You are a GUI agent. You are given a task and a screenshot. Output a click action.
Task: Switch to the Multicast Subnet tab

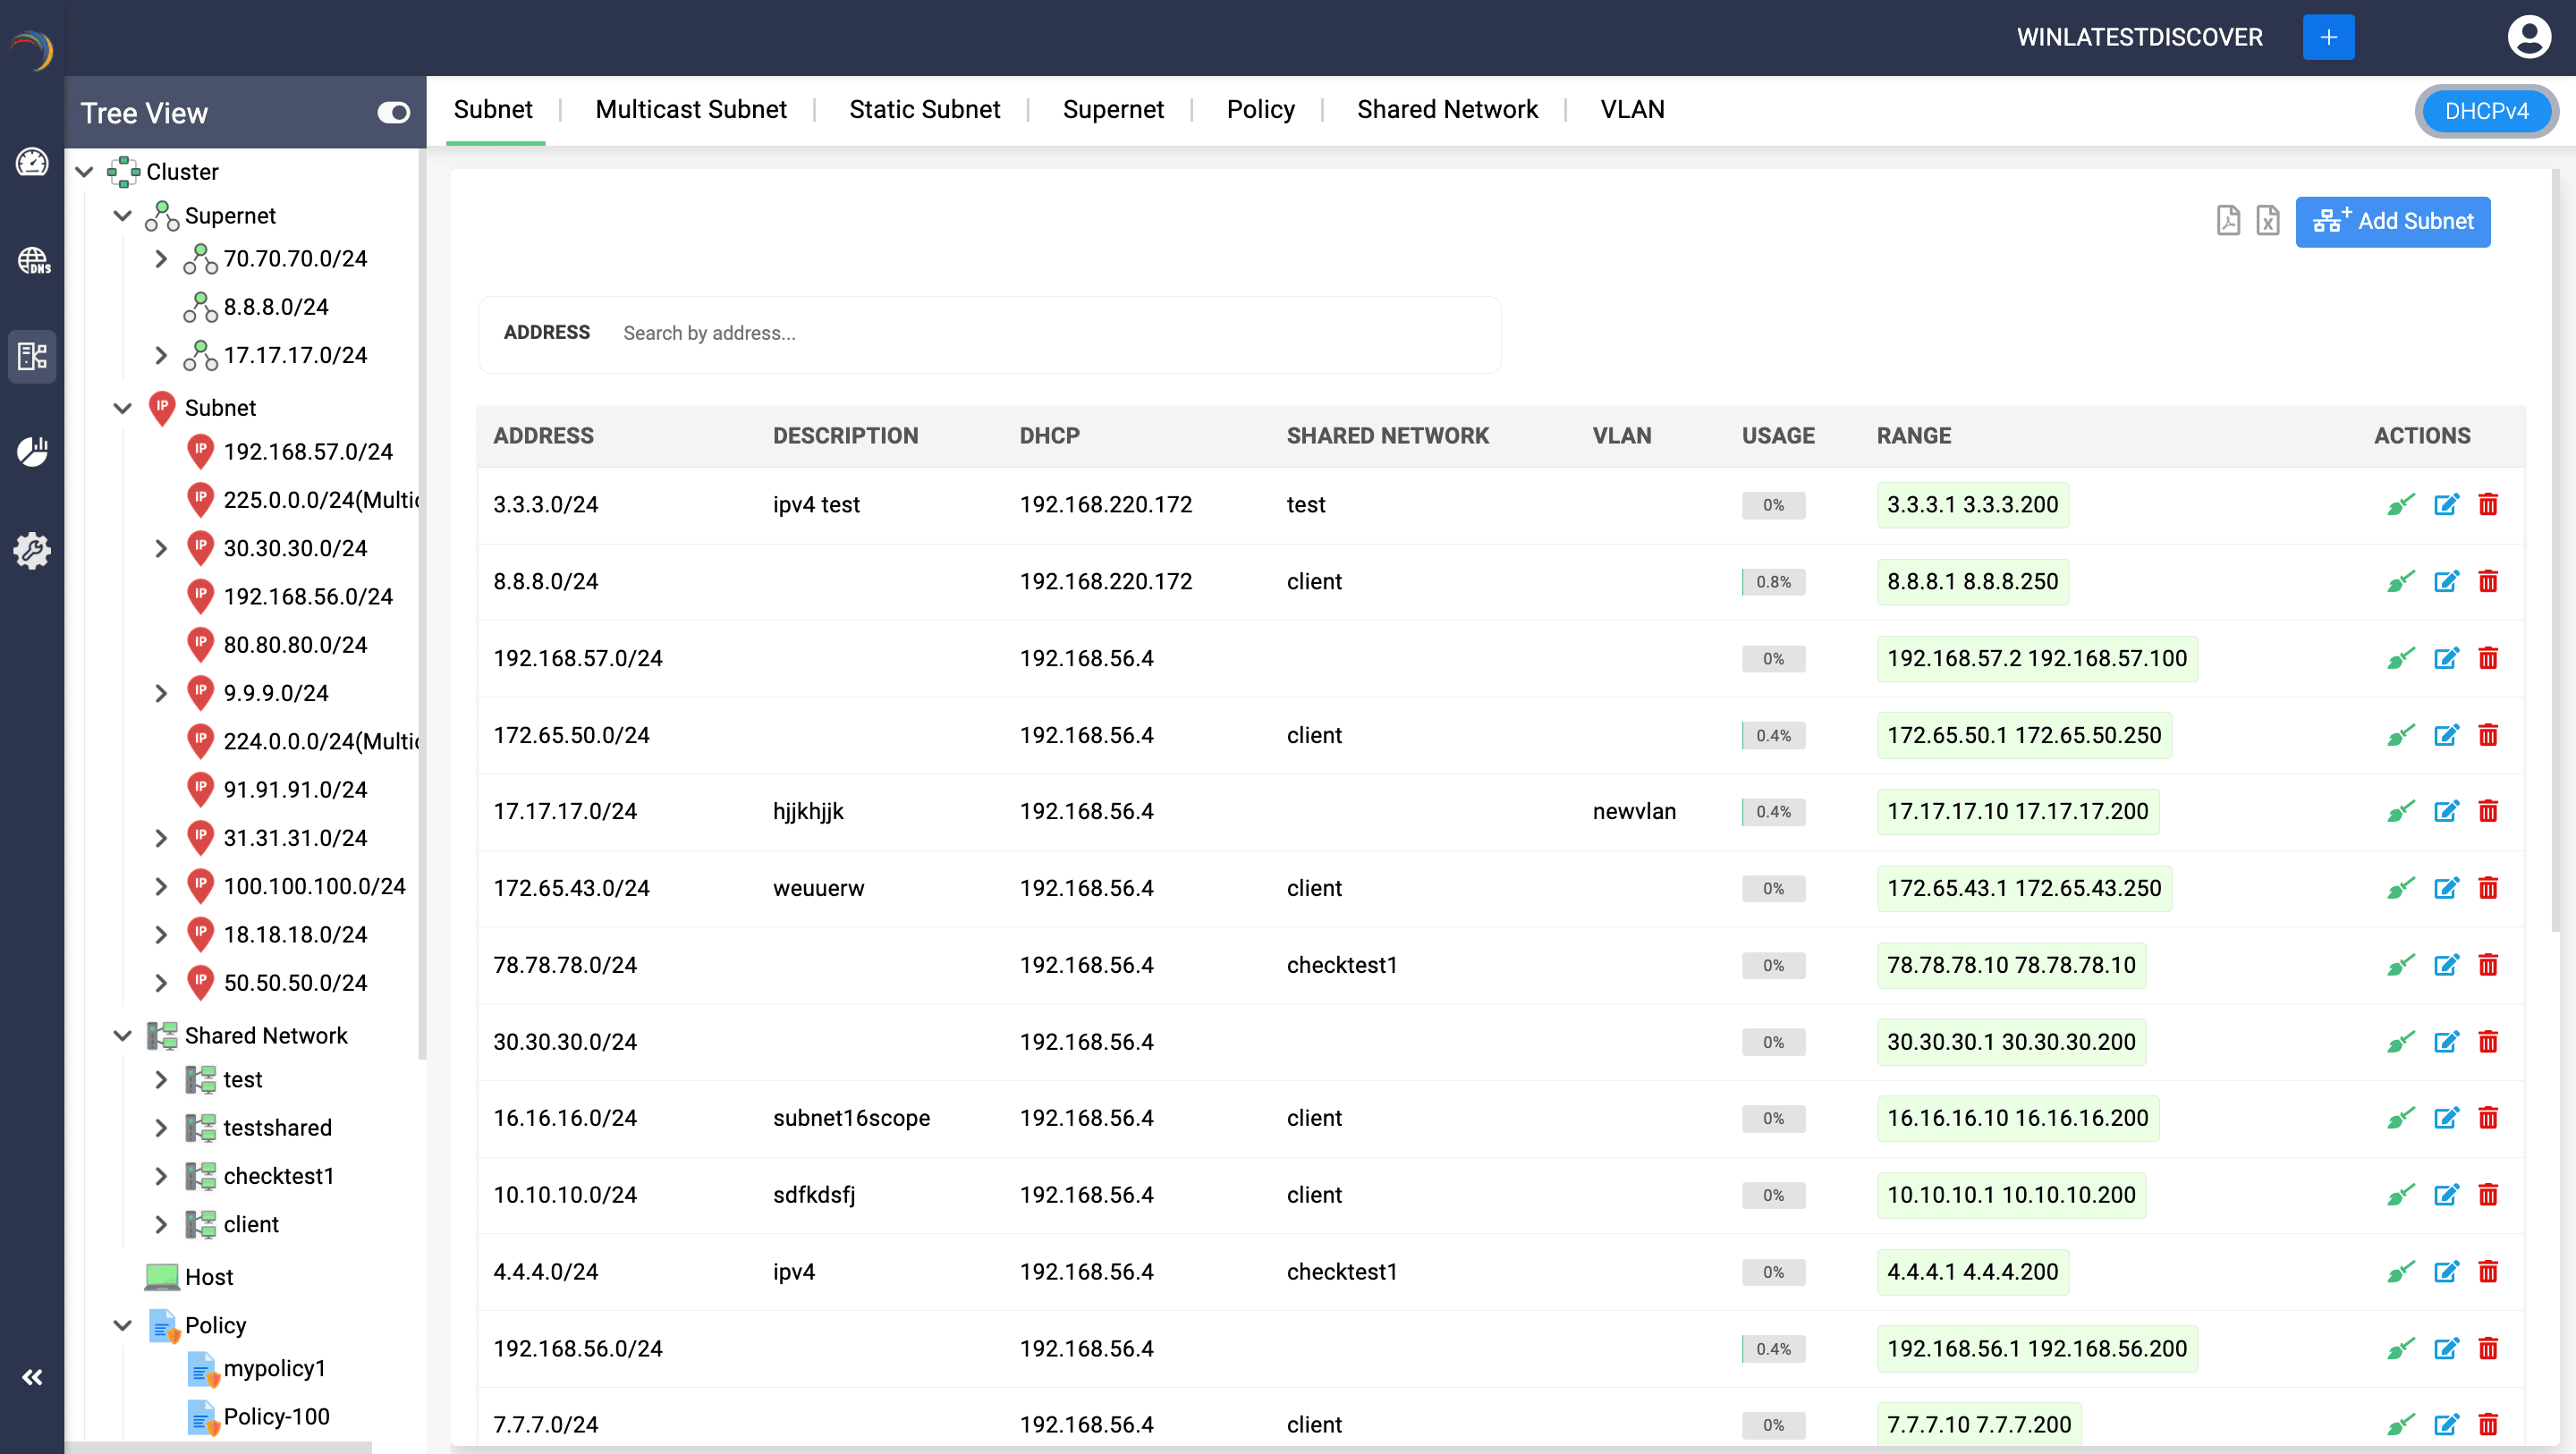(x=690, y=109)
